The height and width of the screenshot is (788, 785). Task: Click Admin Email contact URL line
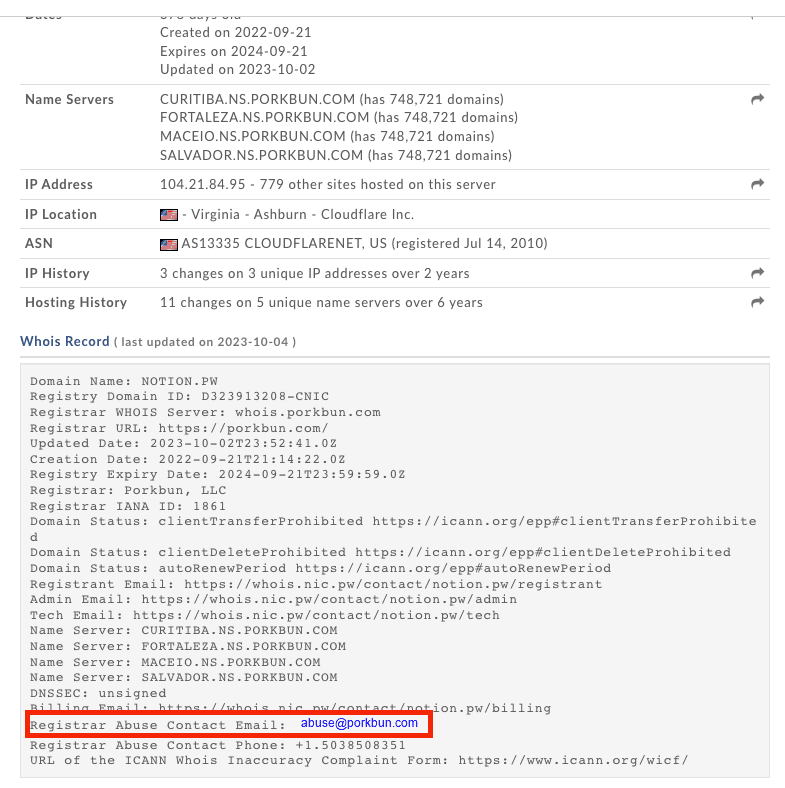coord(273,600)
